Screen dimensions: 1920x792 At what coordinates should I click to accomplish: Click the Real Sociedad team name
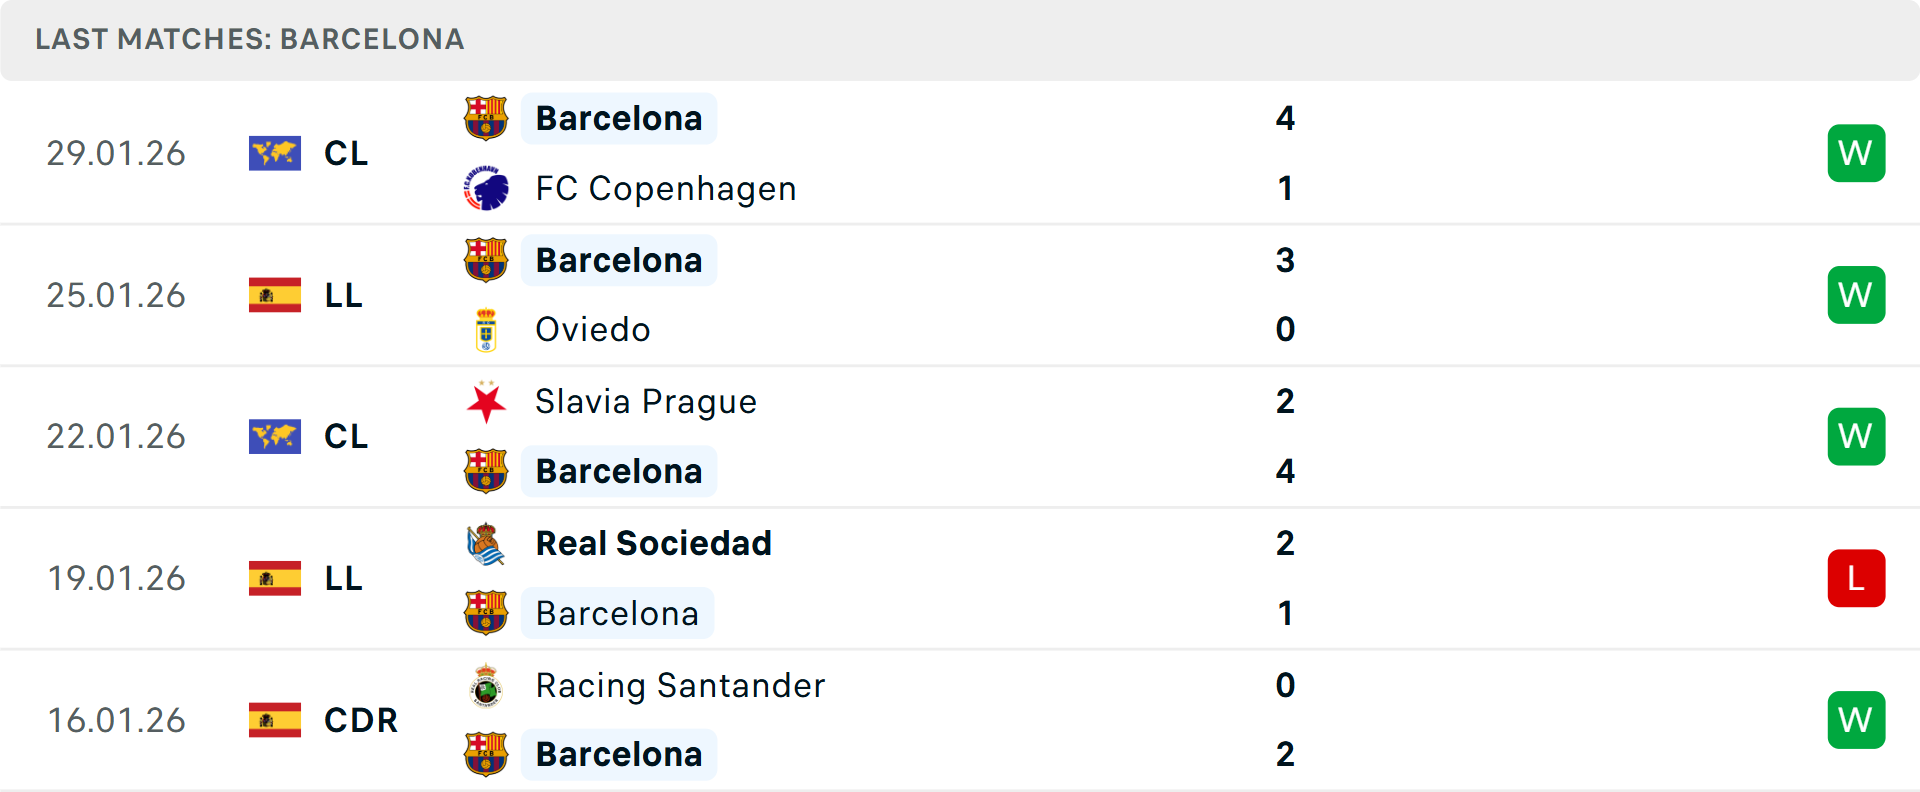pos(654,543)
